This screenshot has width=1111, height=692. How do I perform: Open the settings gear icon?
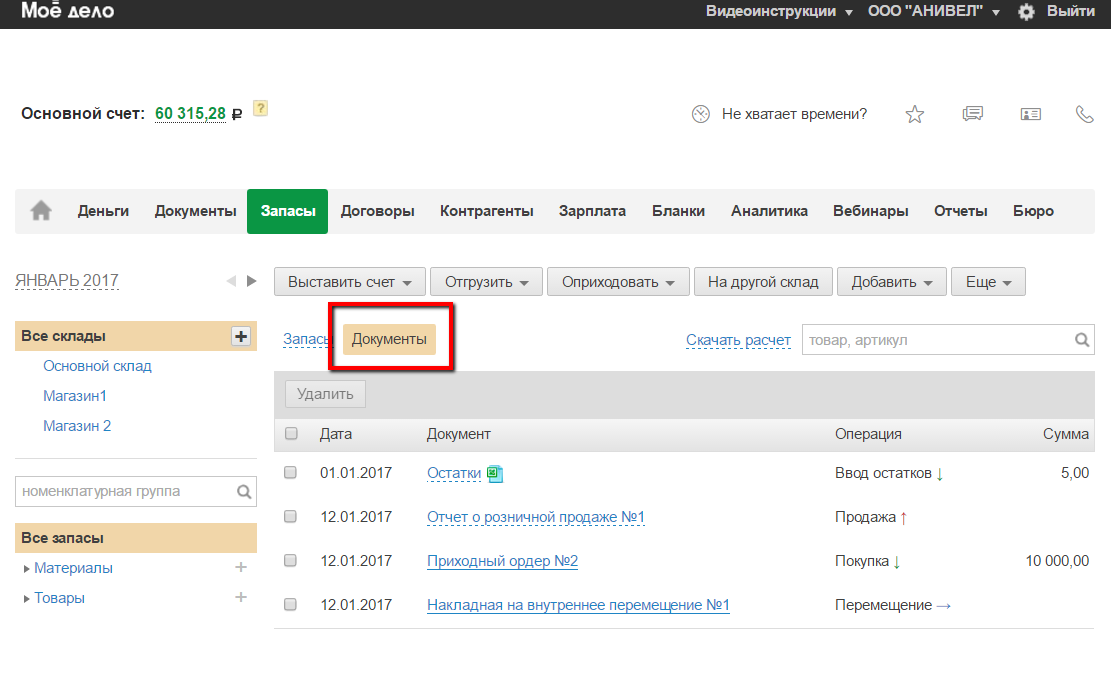1026,12
